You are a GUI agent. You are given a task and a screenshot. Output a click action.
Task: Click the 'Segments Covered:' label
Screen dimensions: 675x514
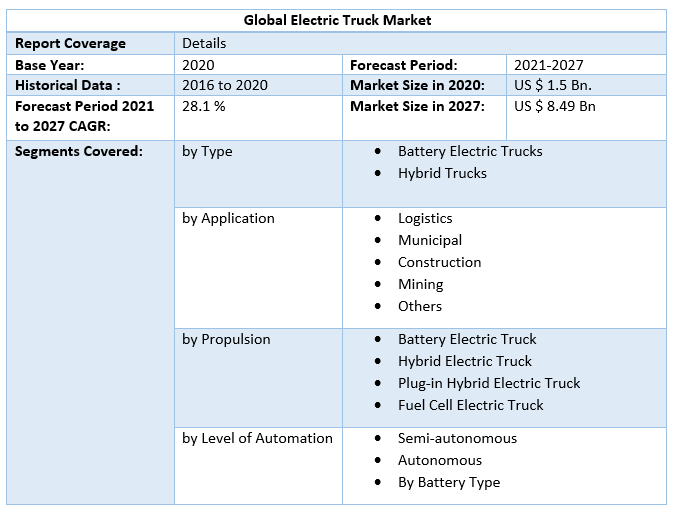pyautogui.click(x=79, y=151)
